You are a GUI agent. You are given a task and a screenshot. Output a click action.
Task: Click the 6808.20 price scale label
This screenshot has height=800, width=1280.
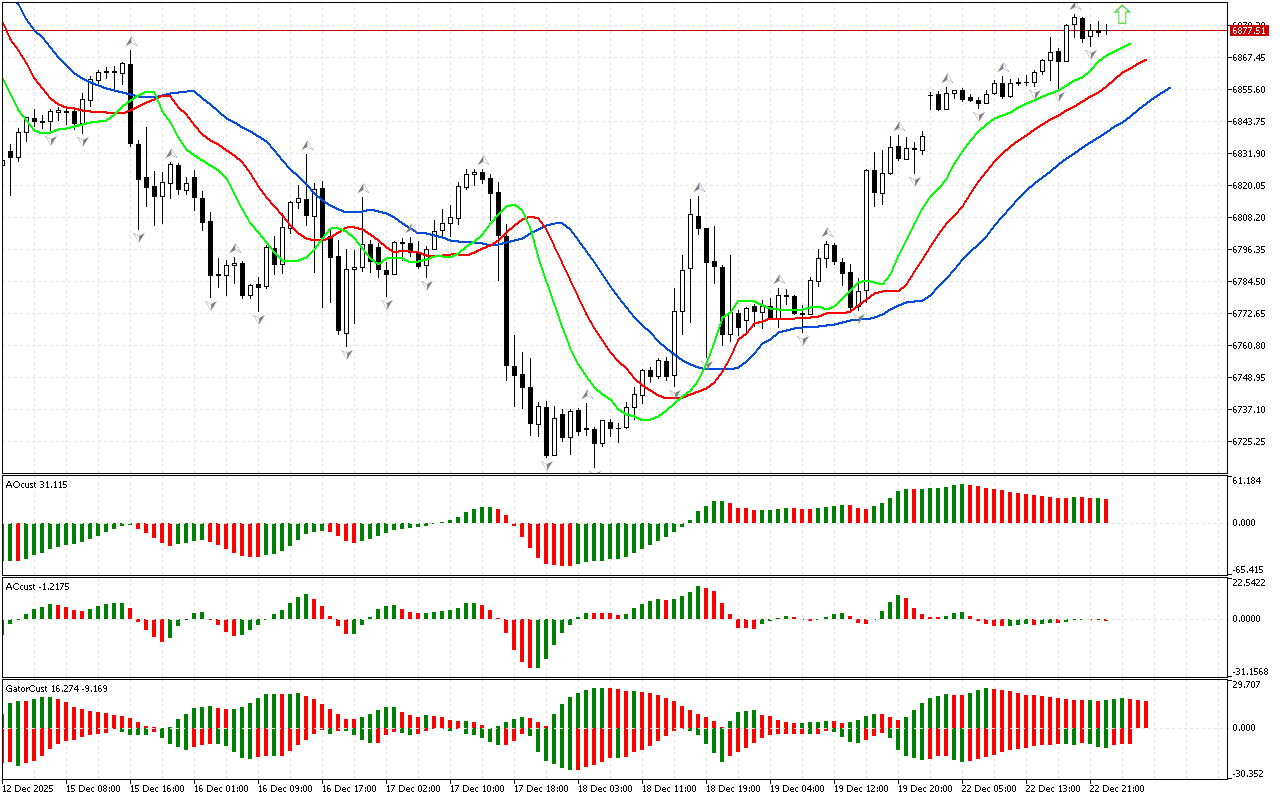[1250, 218]
